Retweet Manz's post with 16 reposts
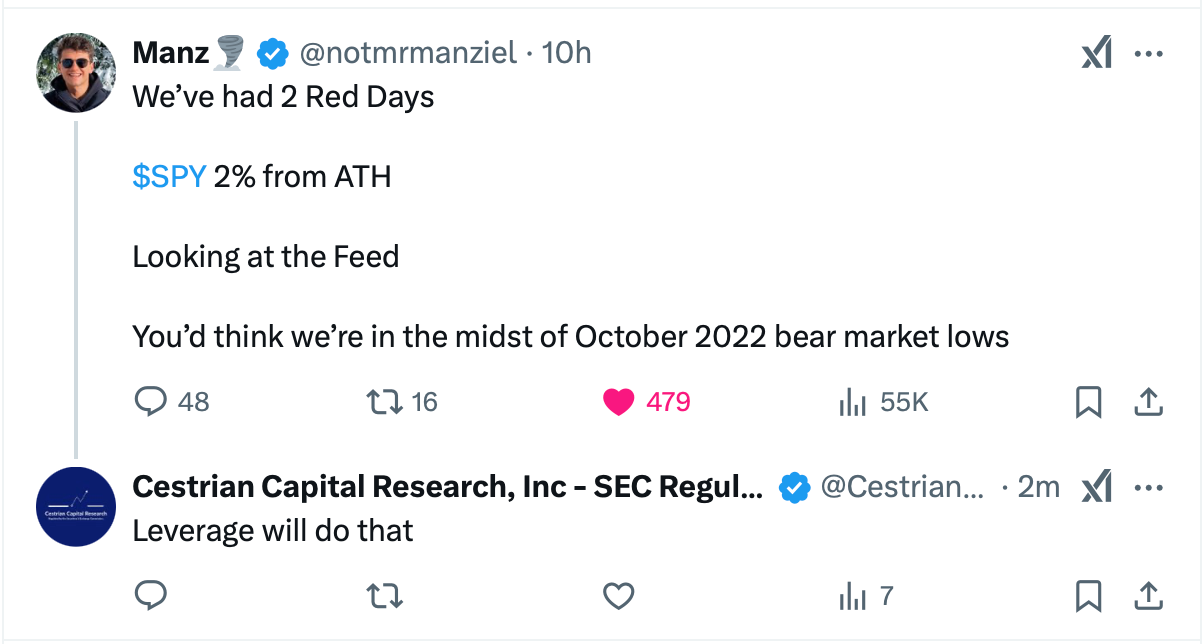This screenshot has height=644, width=1204. click(x=381, y=402)
